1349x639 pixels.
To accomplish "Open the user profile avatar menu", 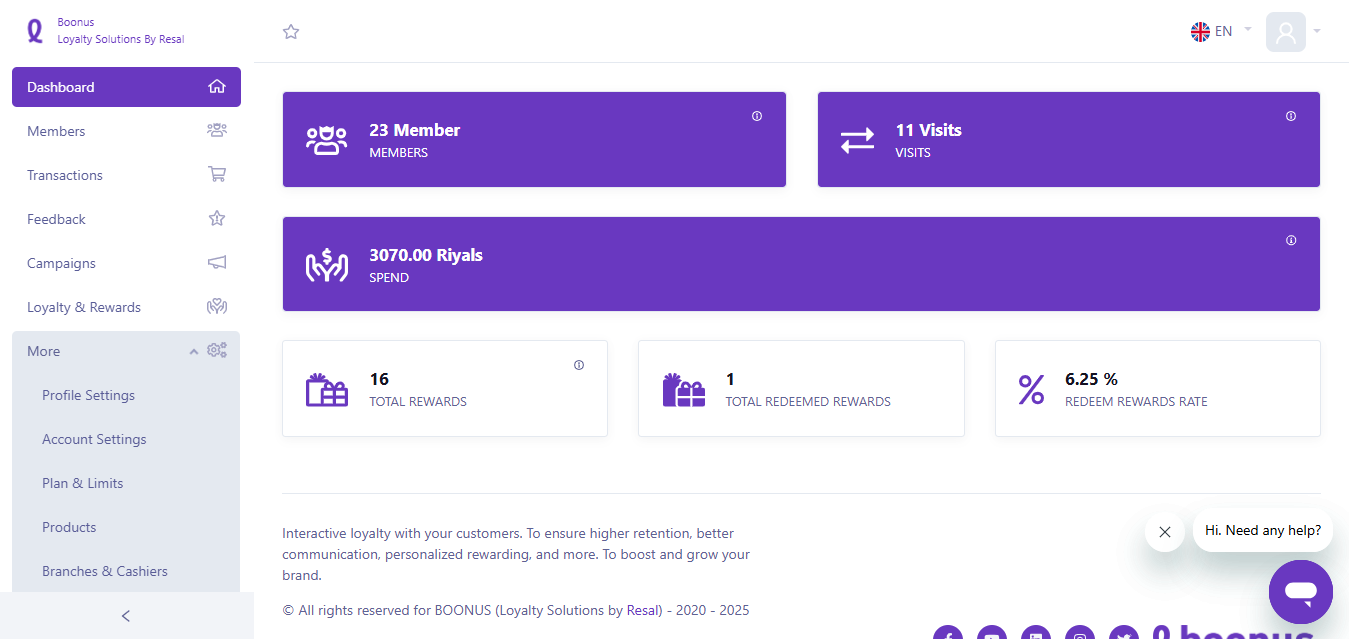I will (1286, 32).
